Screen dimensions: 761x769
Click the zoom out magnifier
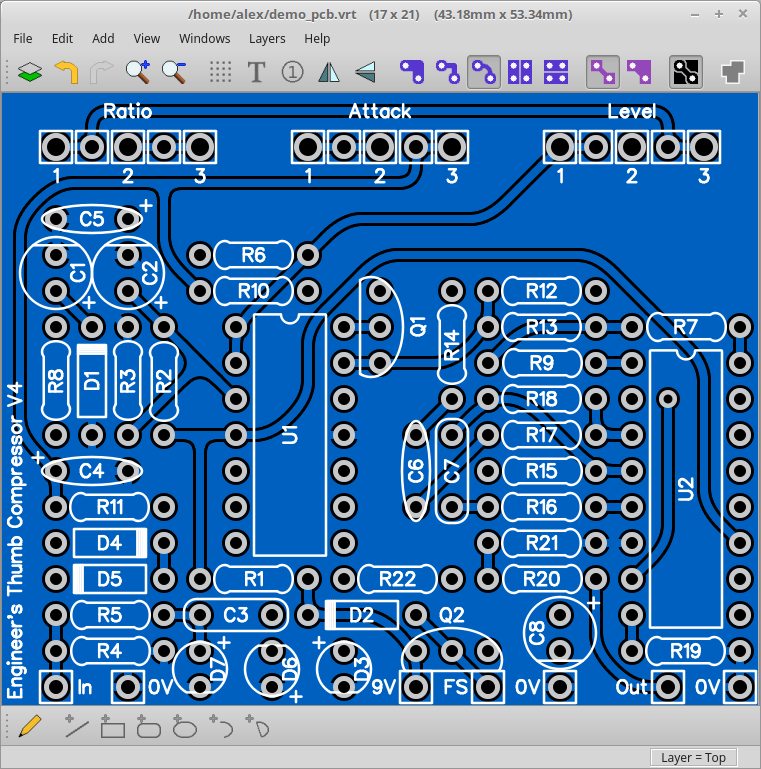(x=175, y=72)
